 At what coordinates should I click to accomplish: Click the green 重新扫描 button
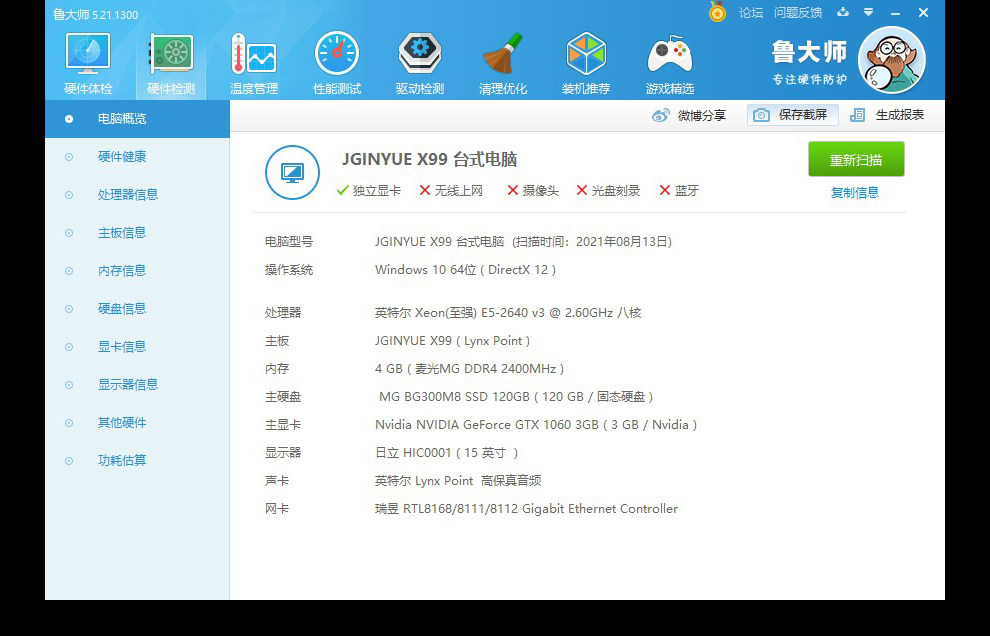pos(856,159)
